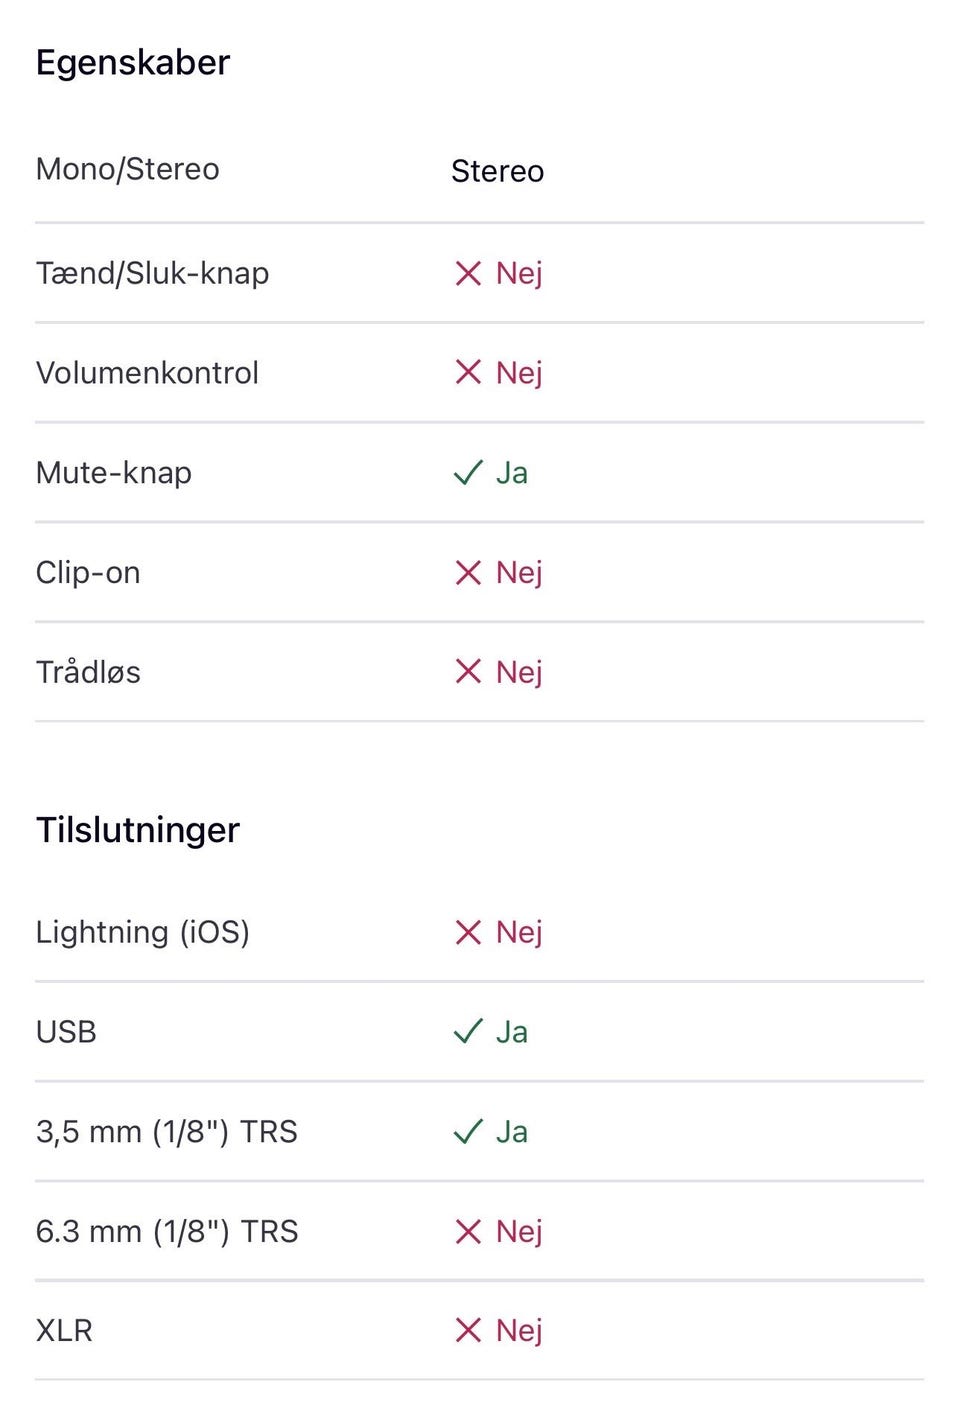
Task: Click the Trådløs property label
Action: [x=88, y=671]
